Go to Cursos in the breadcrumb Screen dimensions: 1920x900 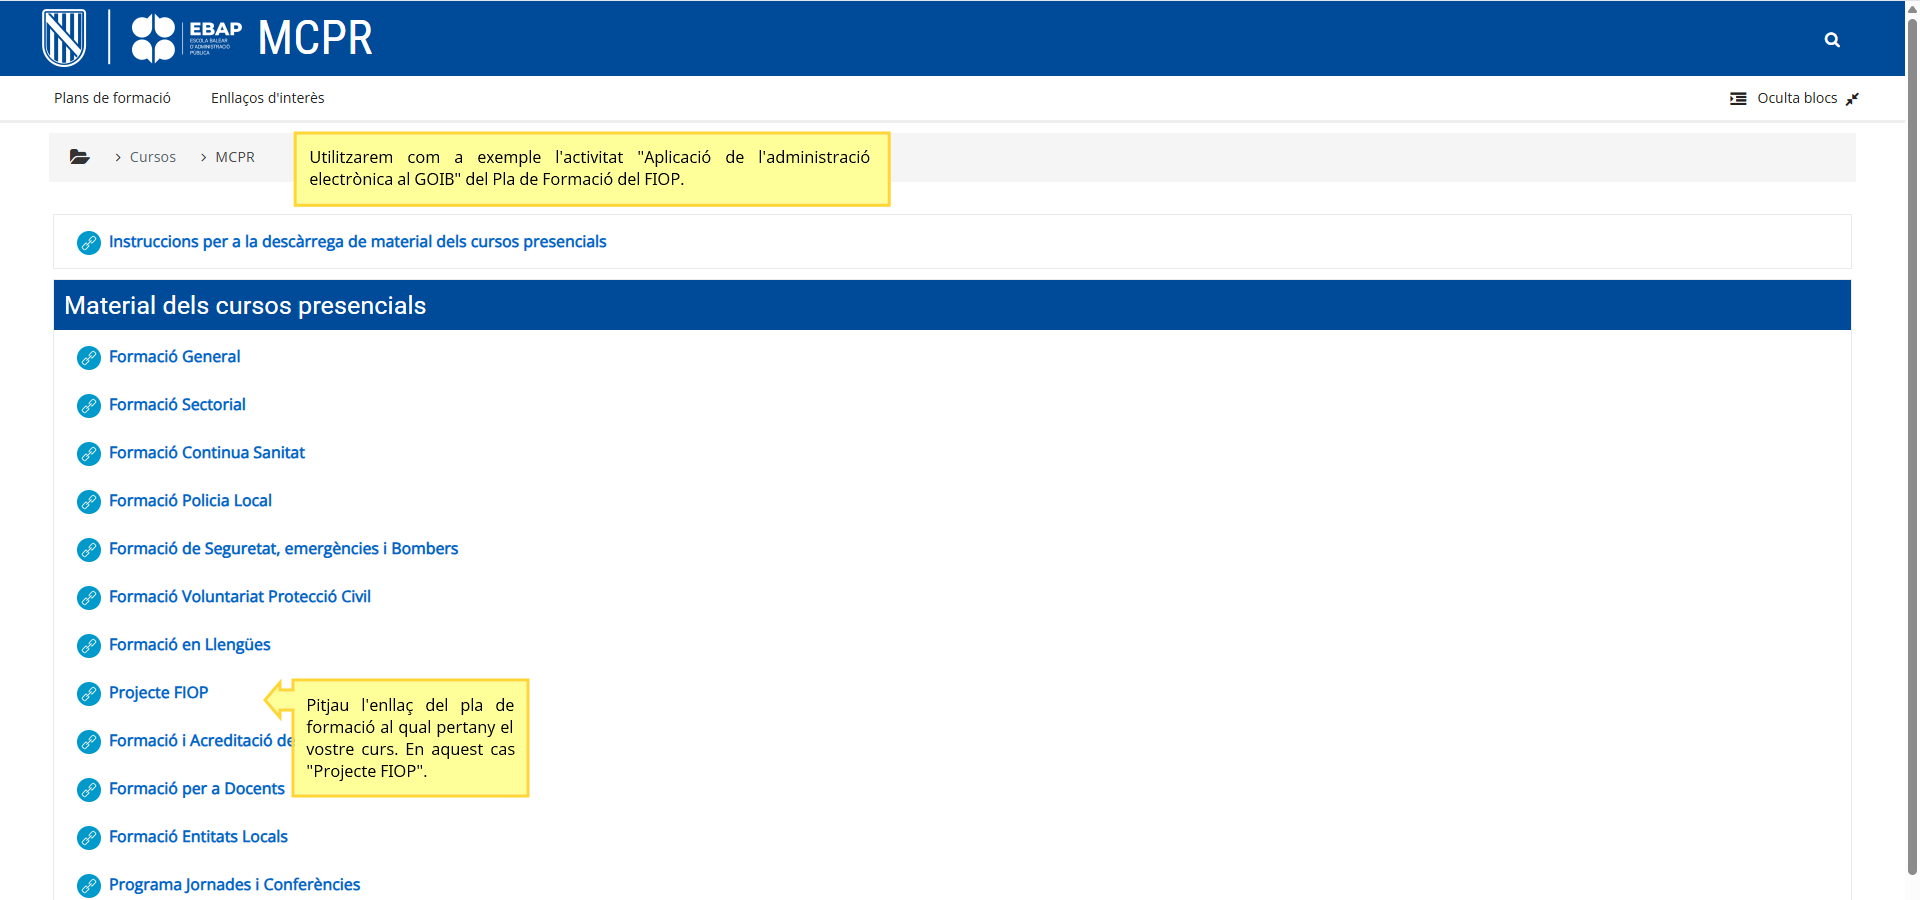[x=152, y=157]
